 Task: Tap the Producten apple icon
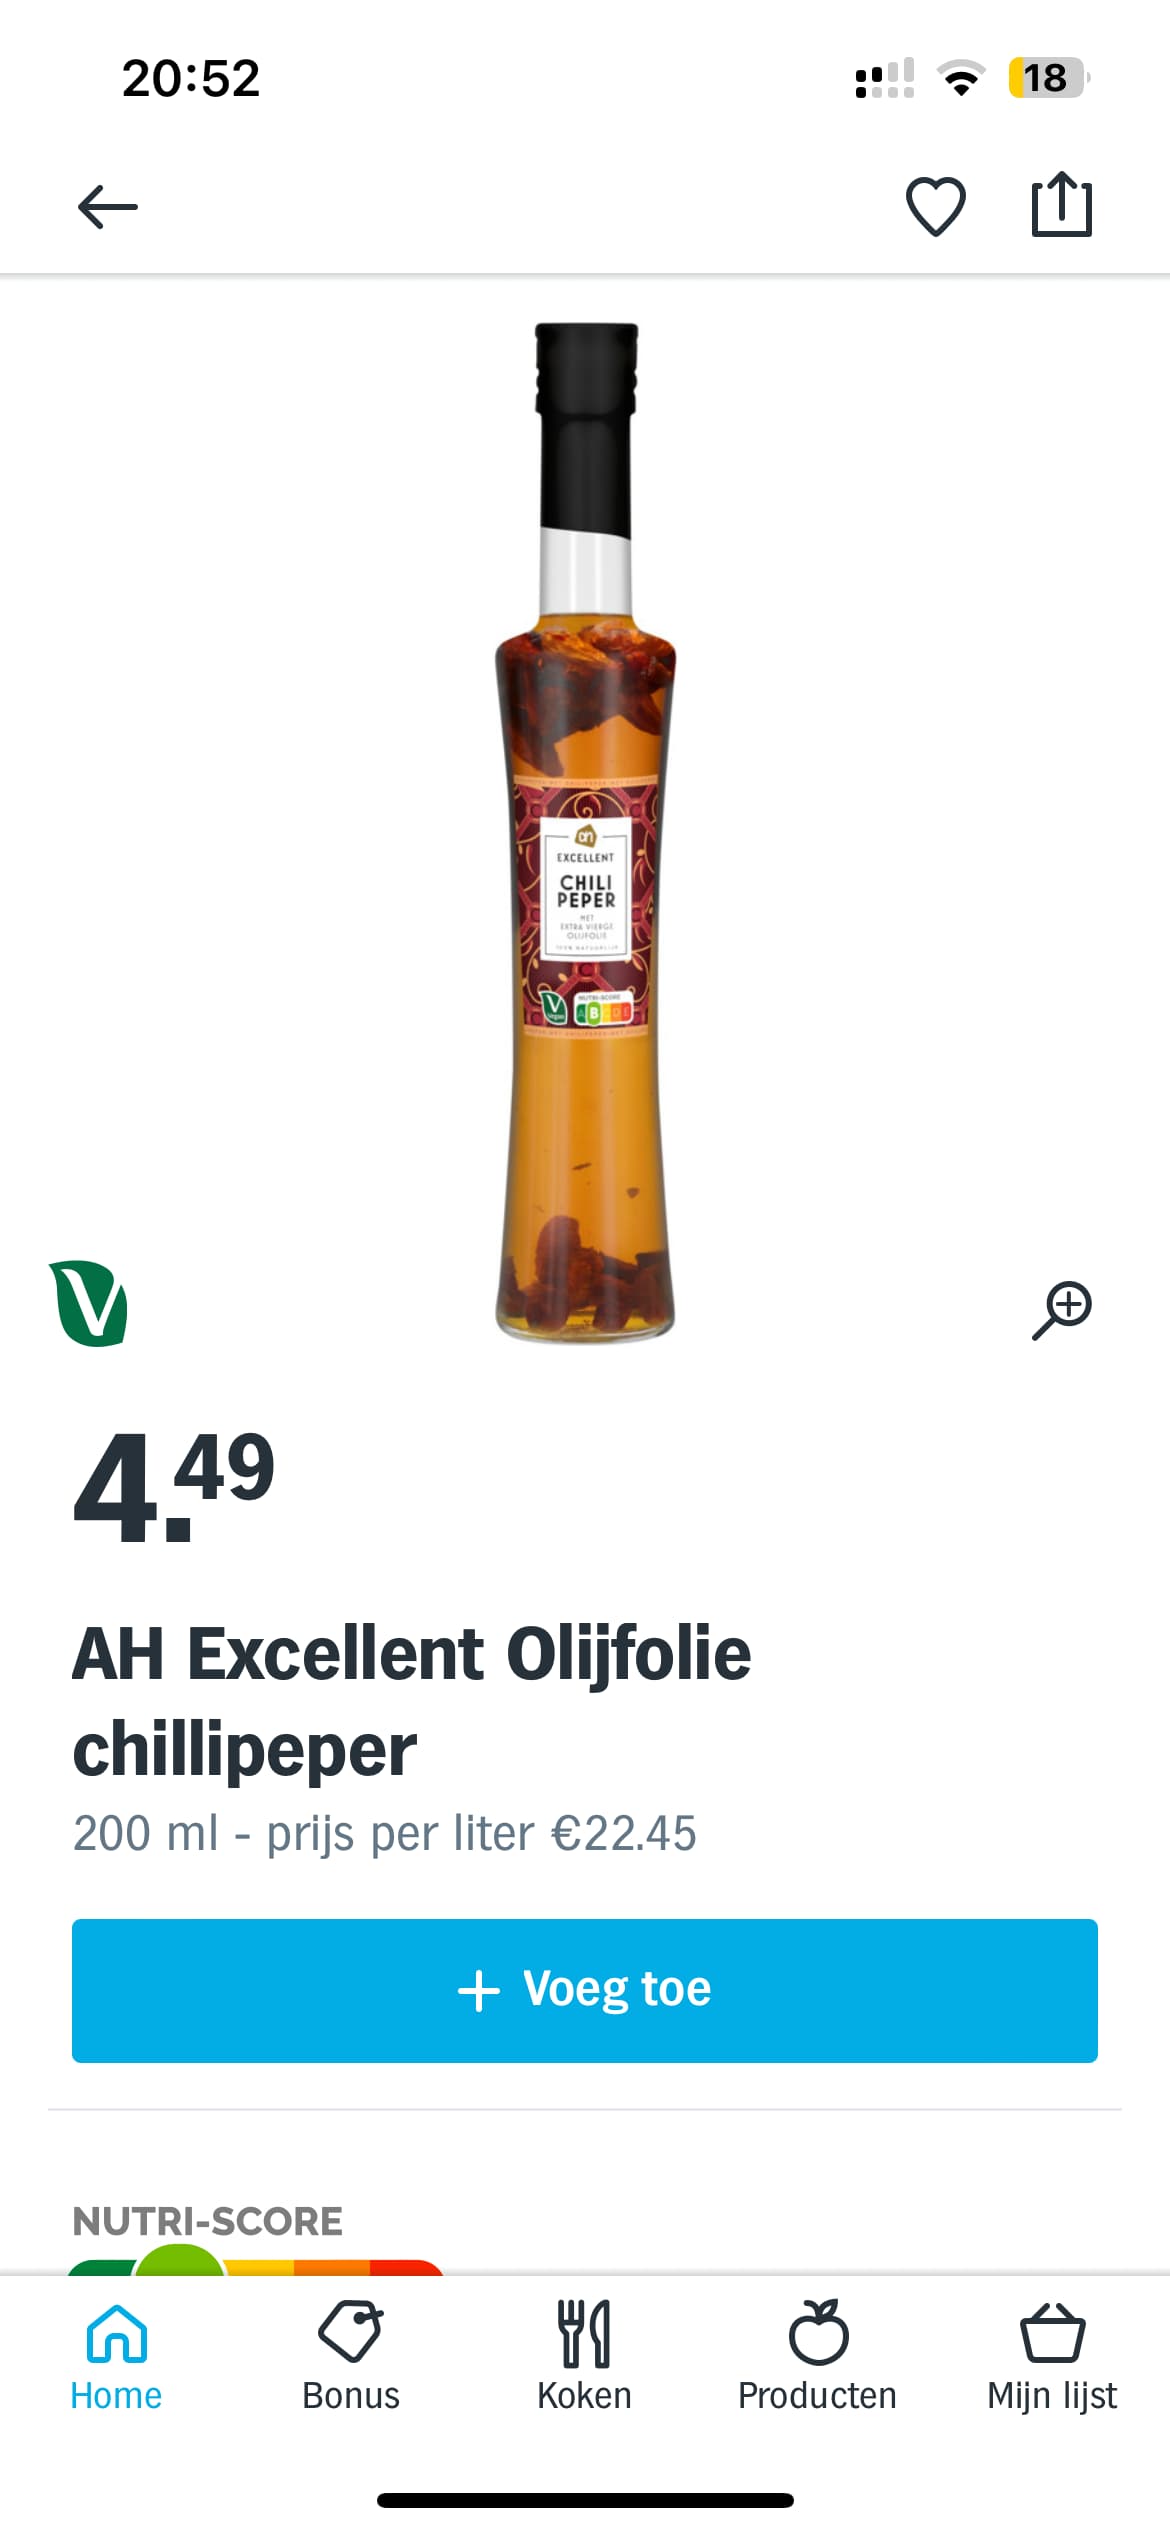tap(818, 2331)
